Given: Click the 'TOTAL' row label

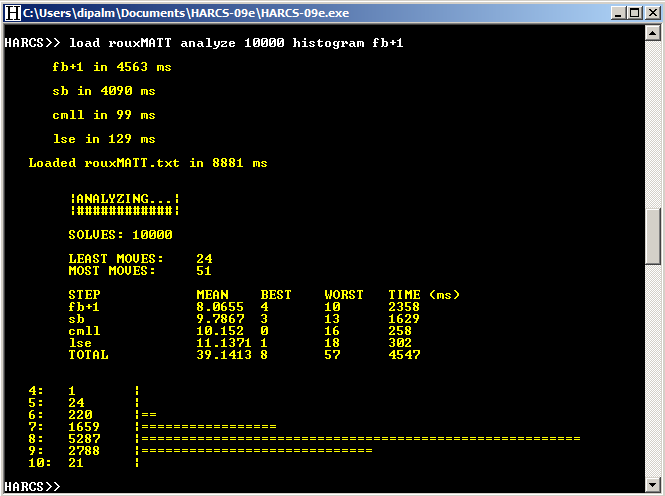Looking at the screenshot, I should coord(88,354).
